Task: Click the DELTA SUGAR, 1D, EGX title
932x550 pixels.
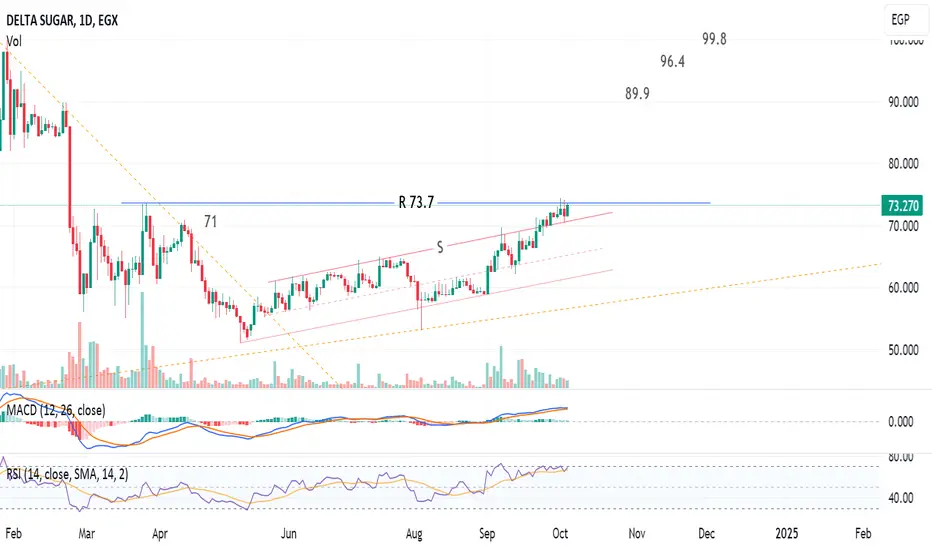Action: pyautogui.click(x=62, y=20)
